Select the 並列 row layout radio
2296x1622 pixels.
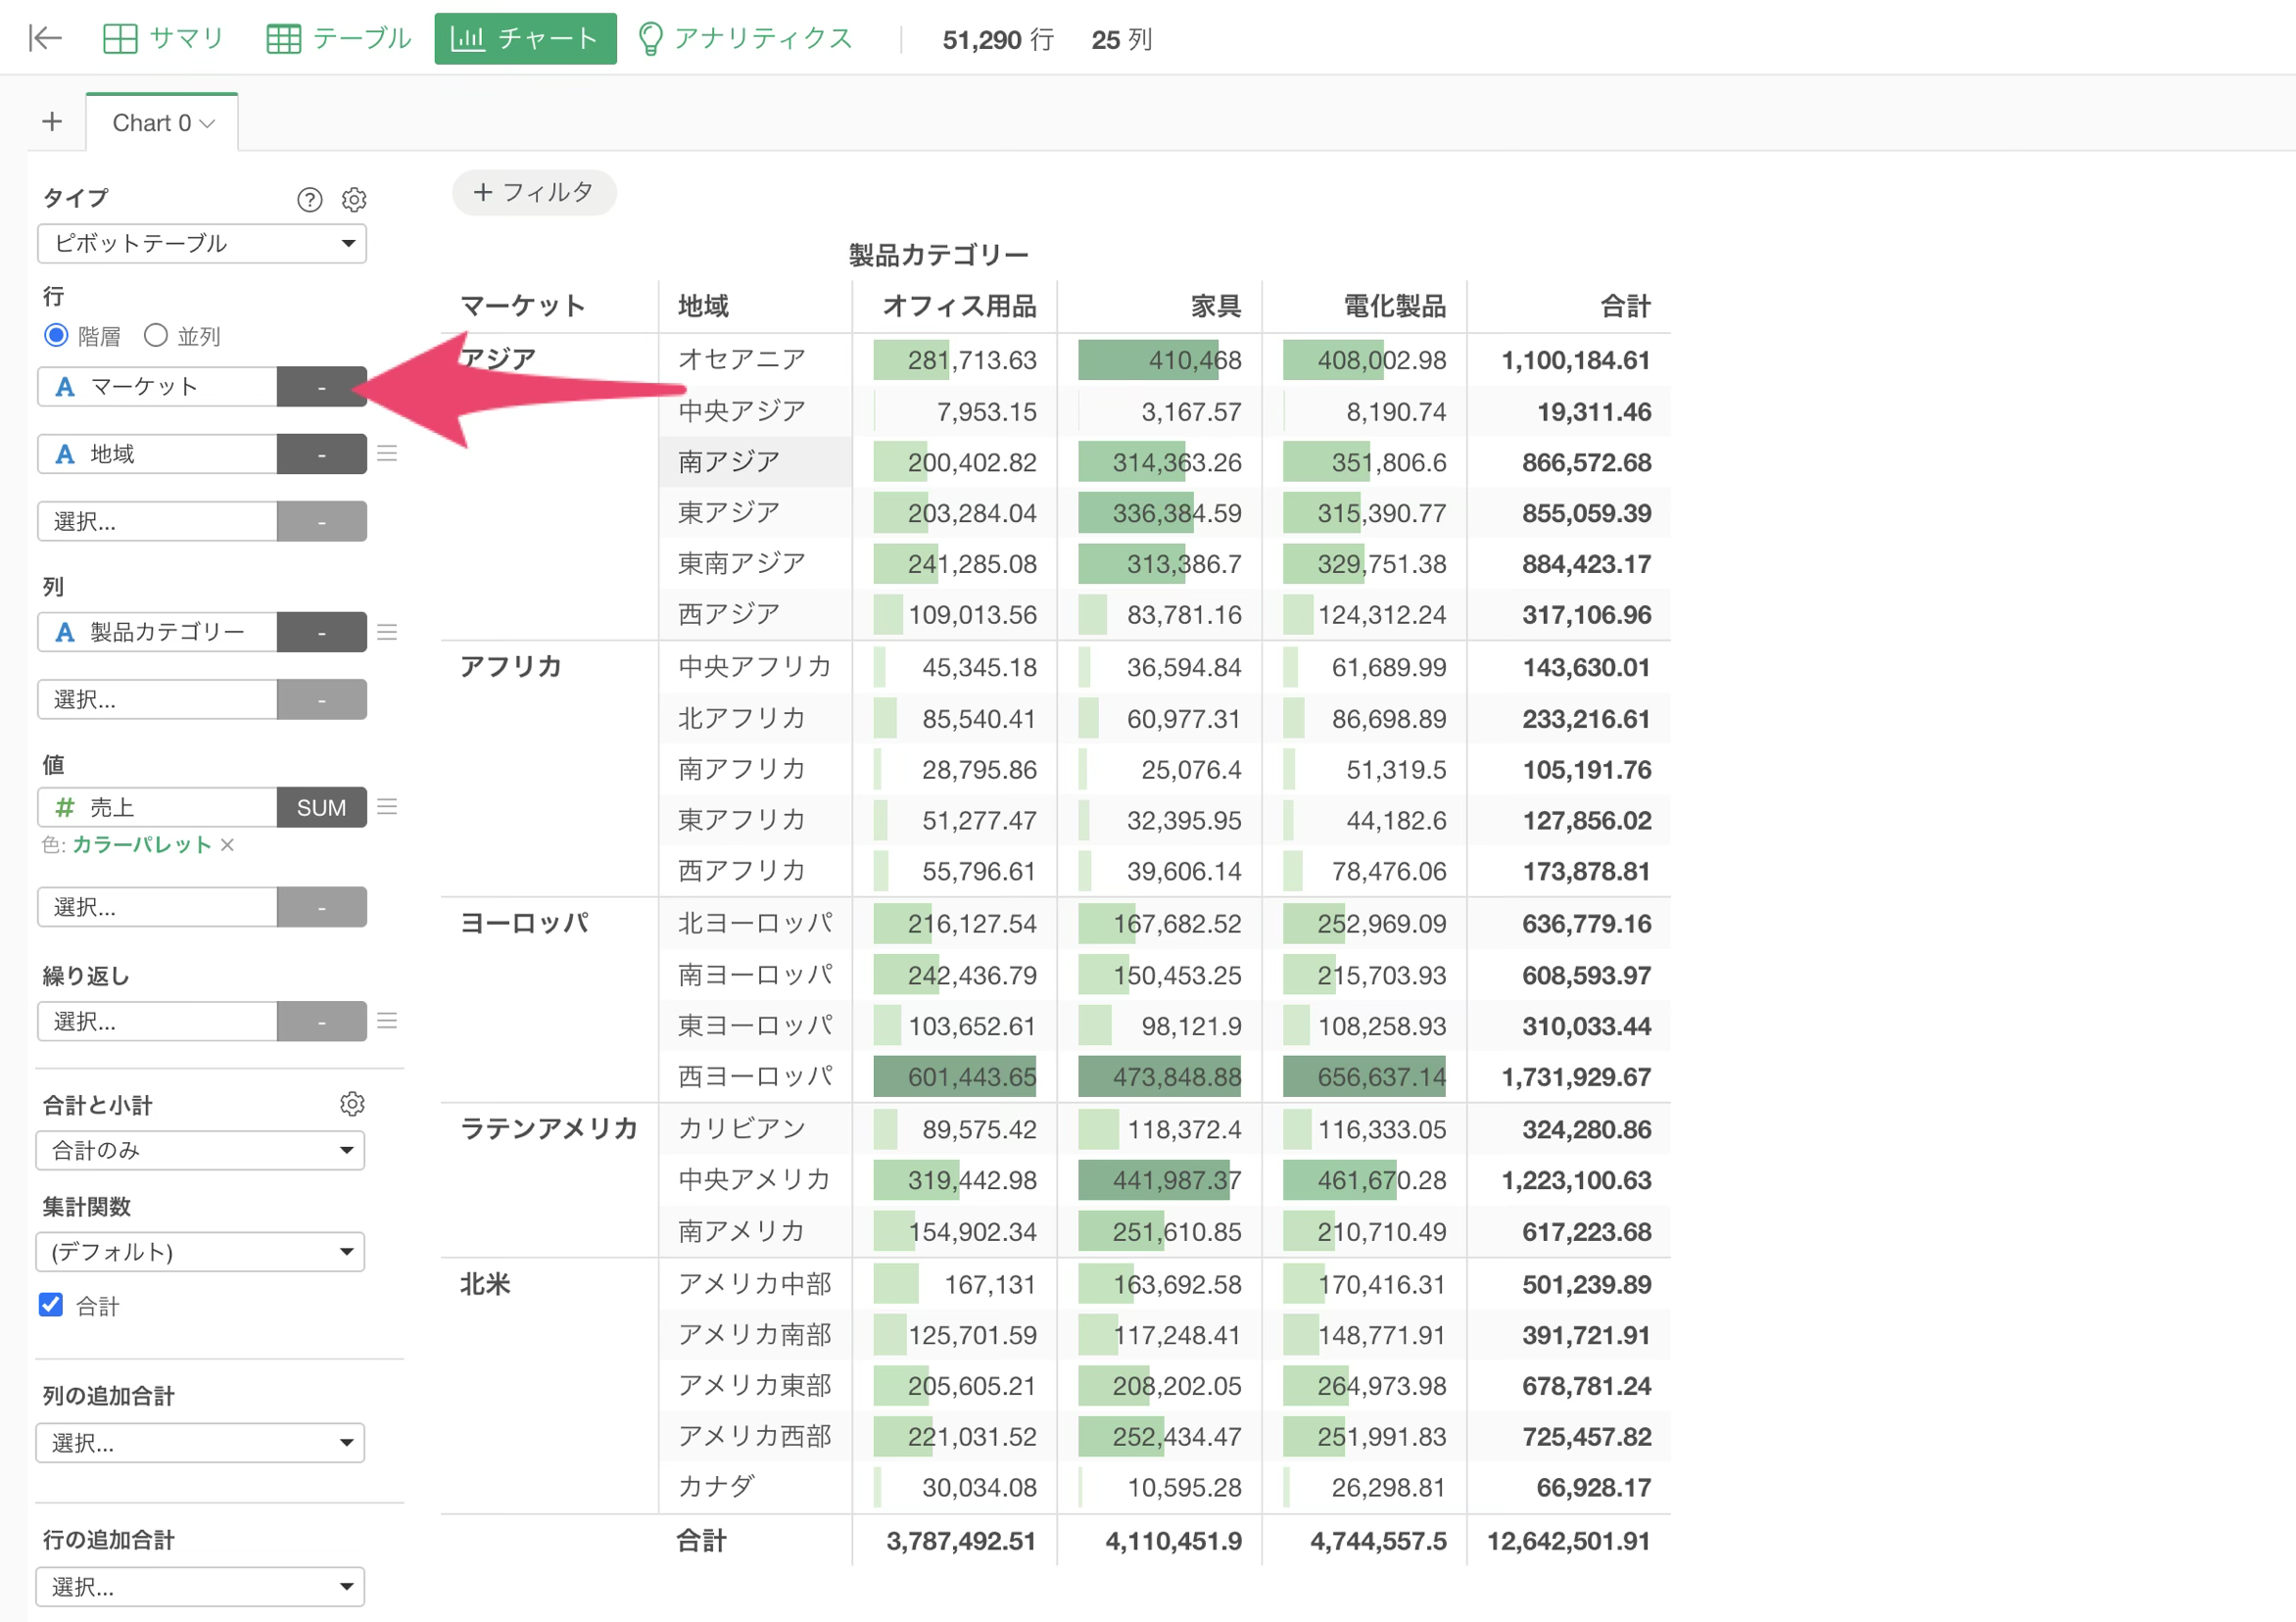click(x=155, y=336)
